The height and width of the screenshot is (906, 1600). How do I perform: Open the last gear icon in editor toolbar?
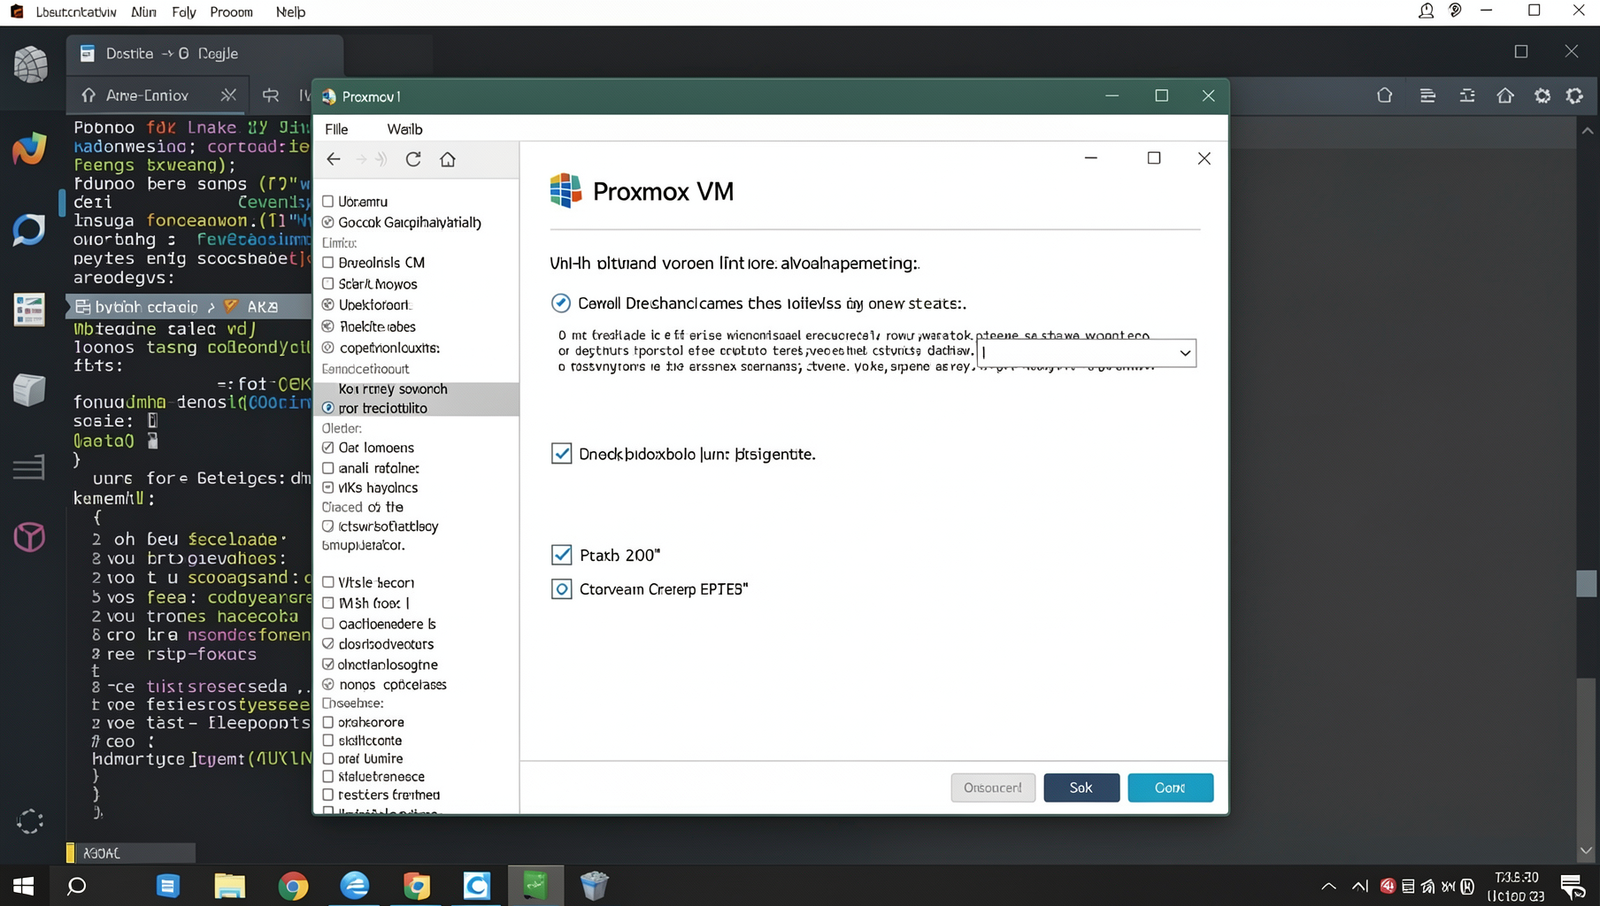(1575, 95)
